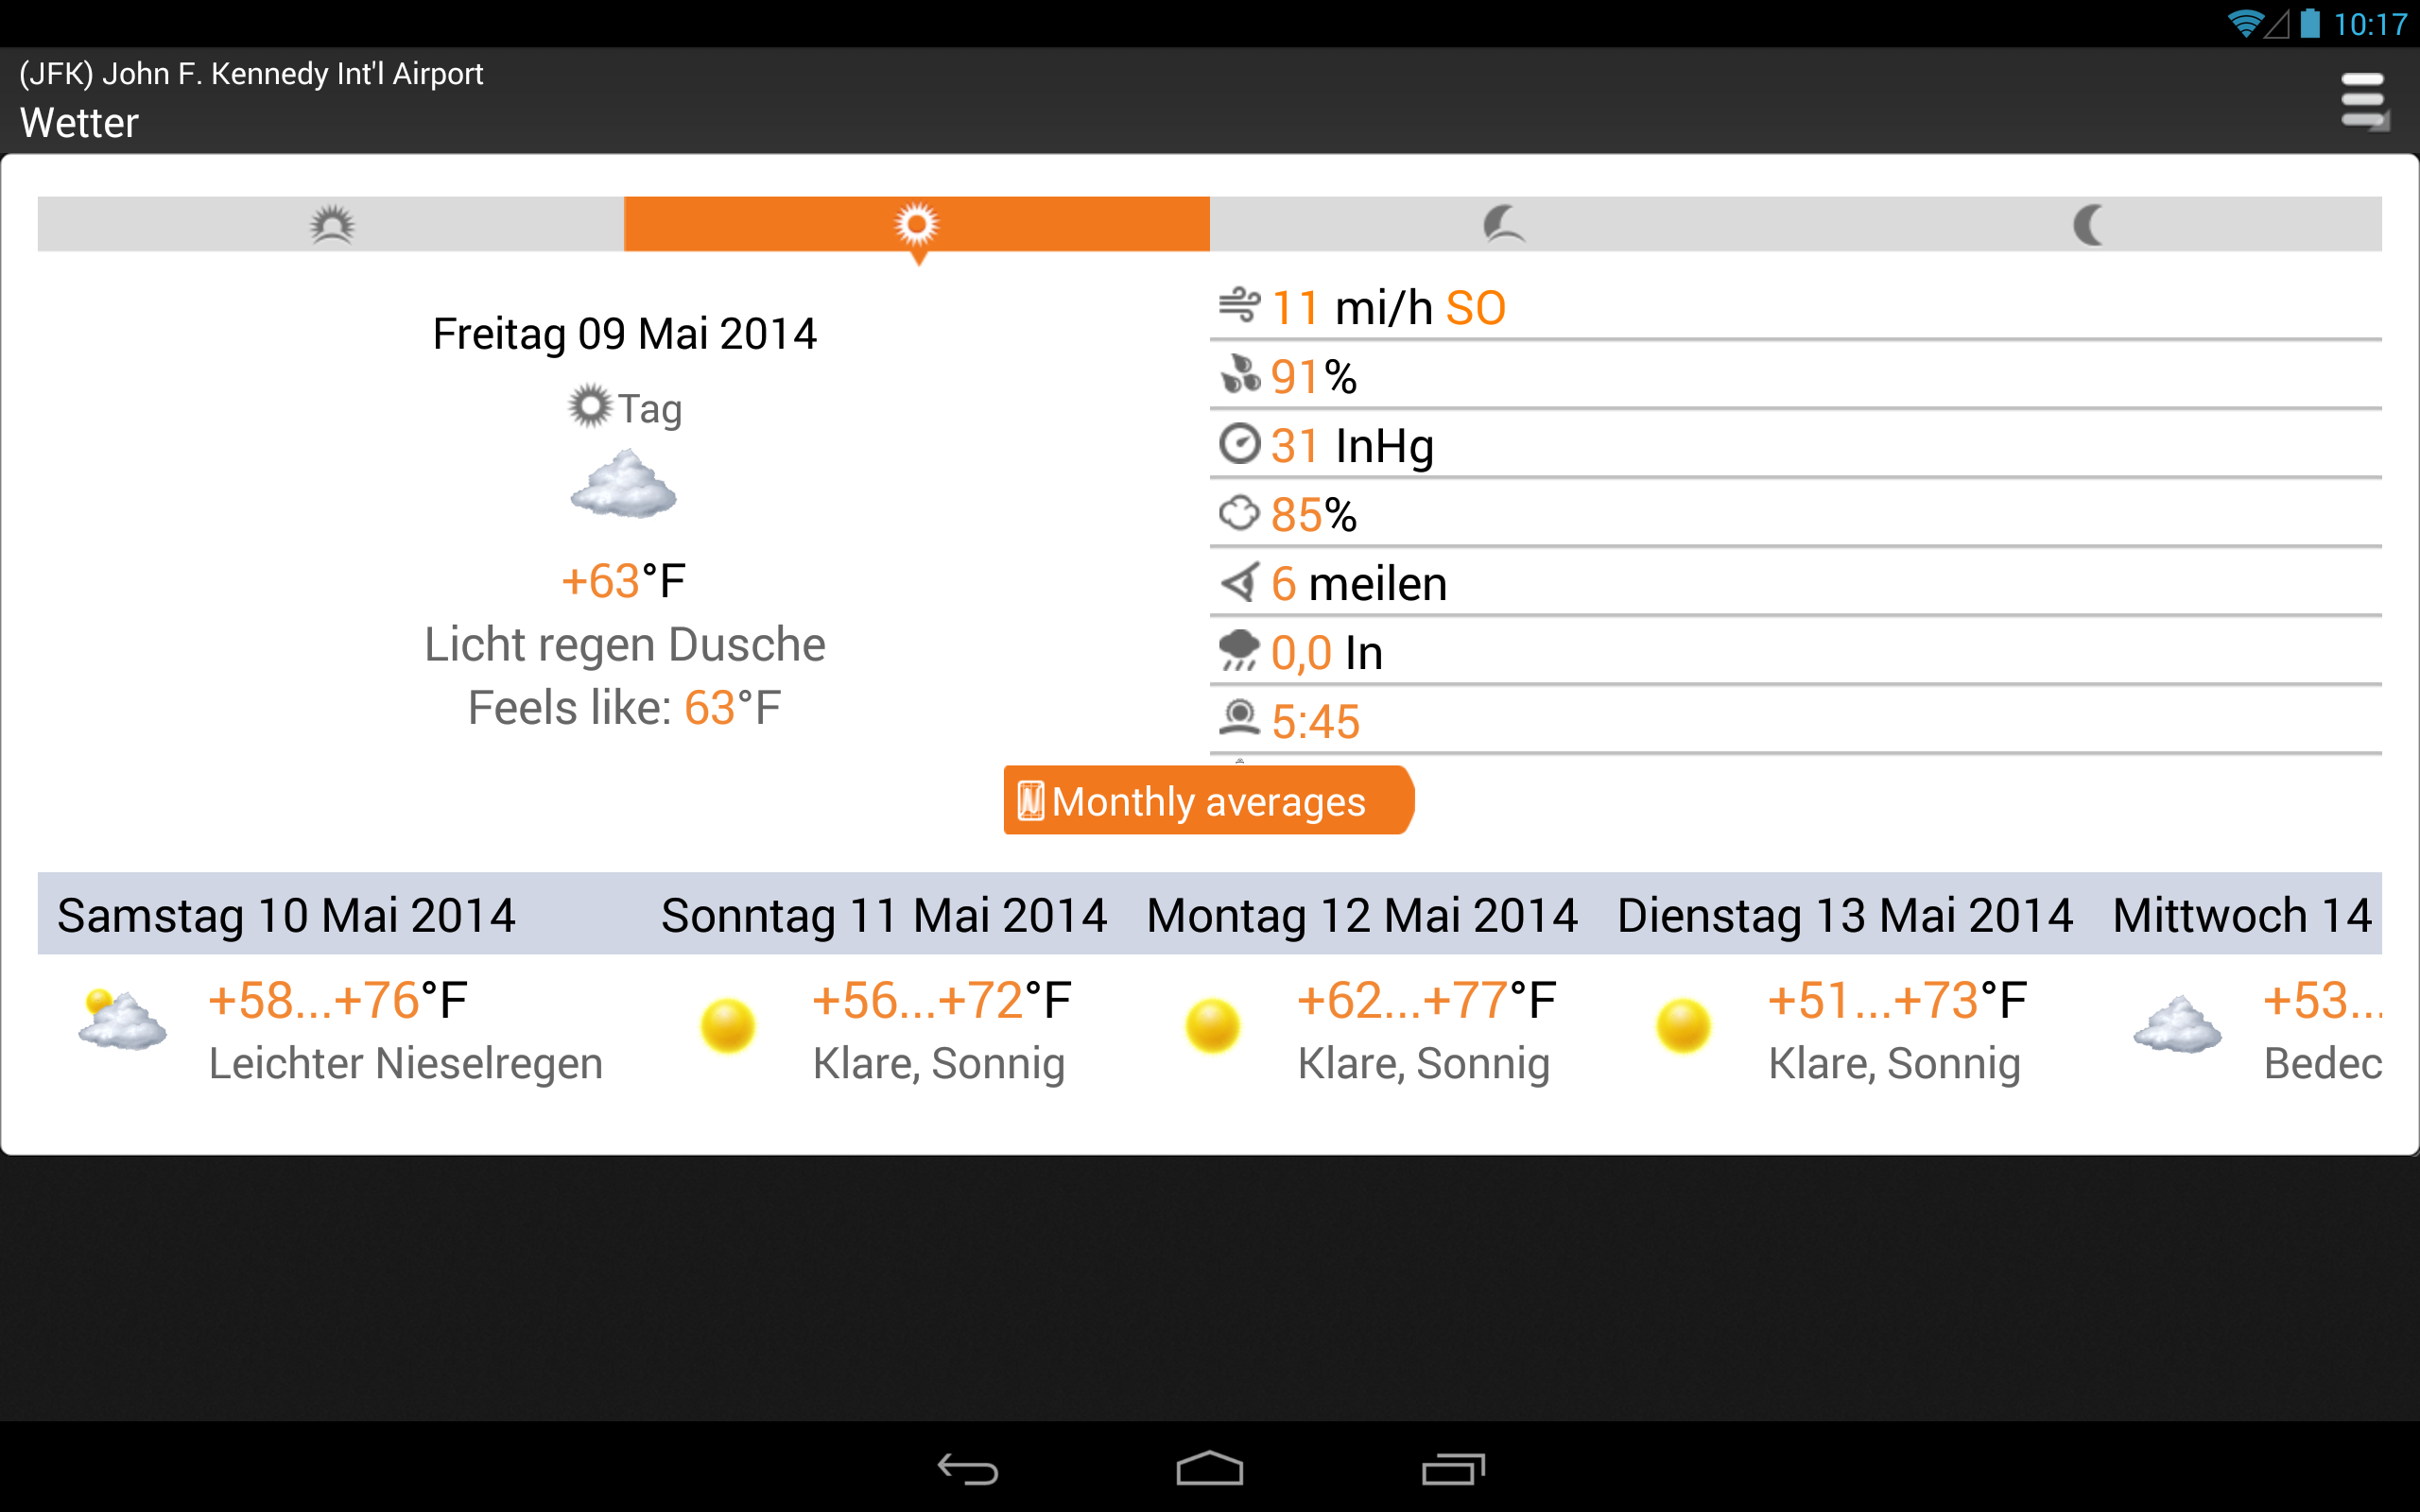Select the night crescent moon tab
Image resolution: width=2420 pixels, height=1512 pixels.
coord(2088,224)
